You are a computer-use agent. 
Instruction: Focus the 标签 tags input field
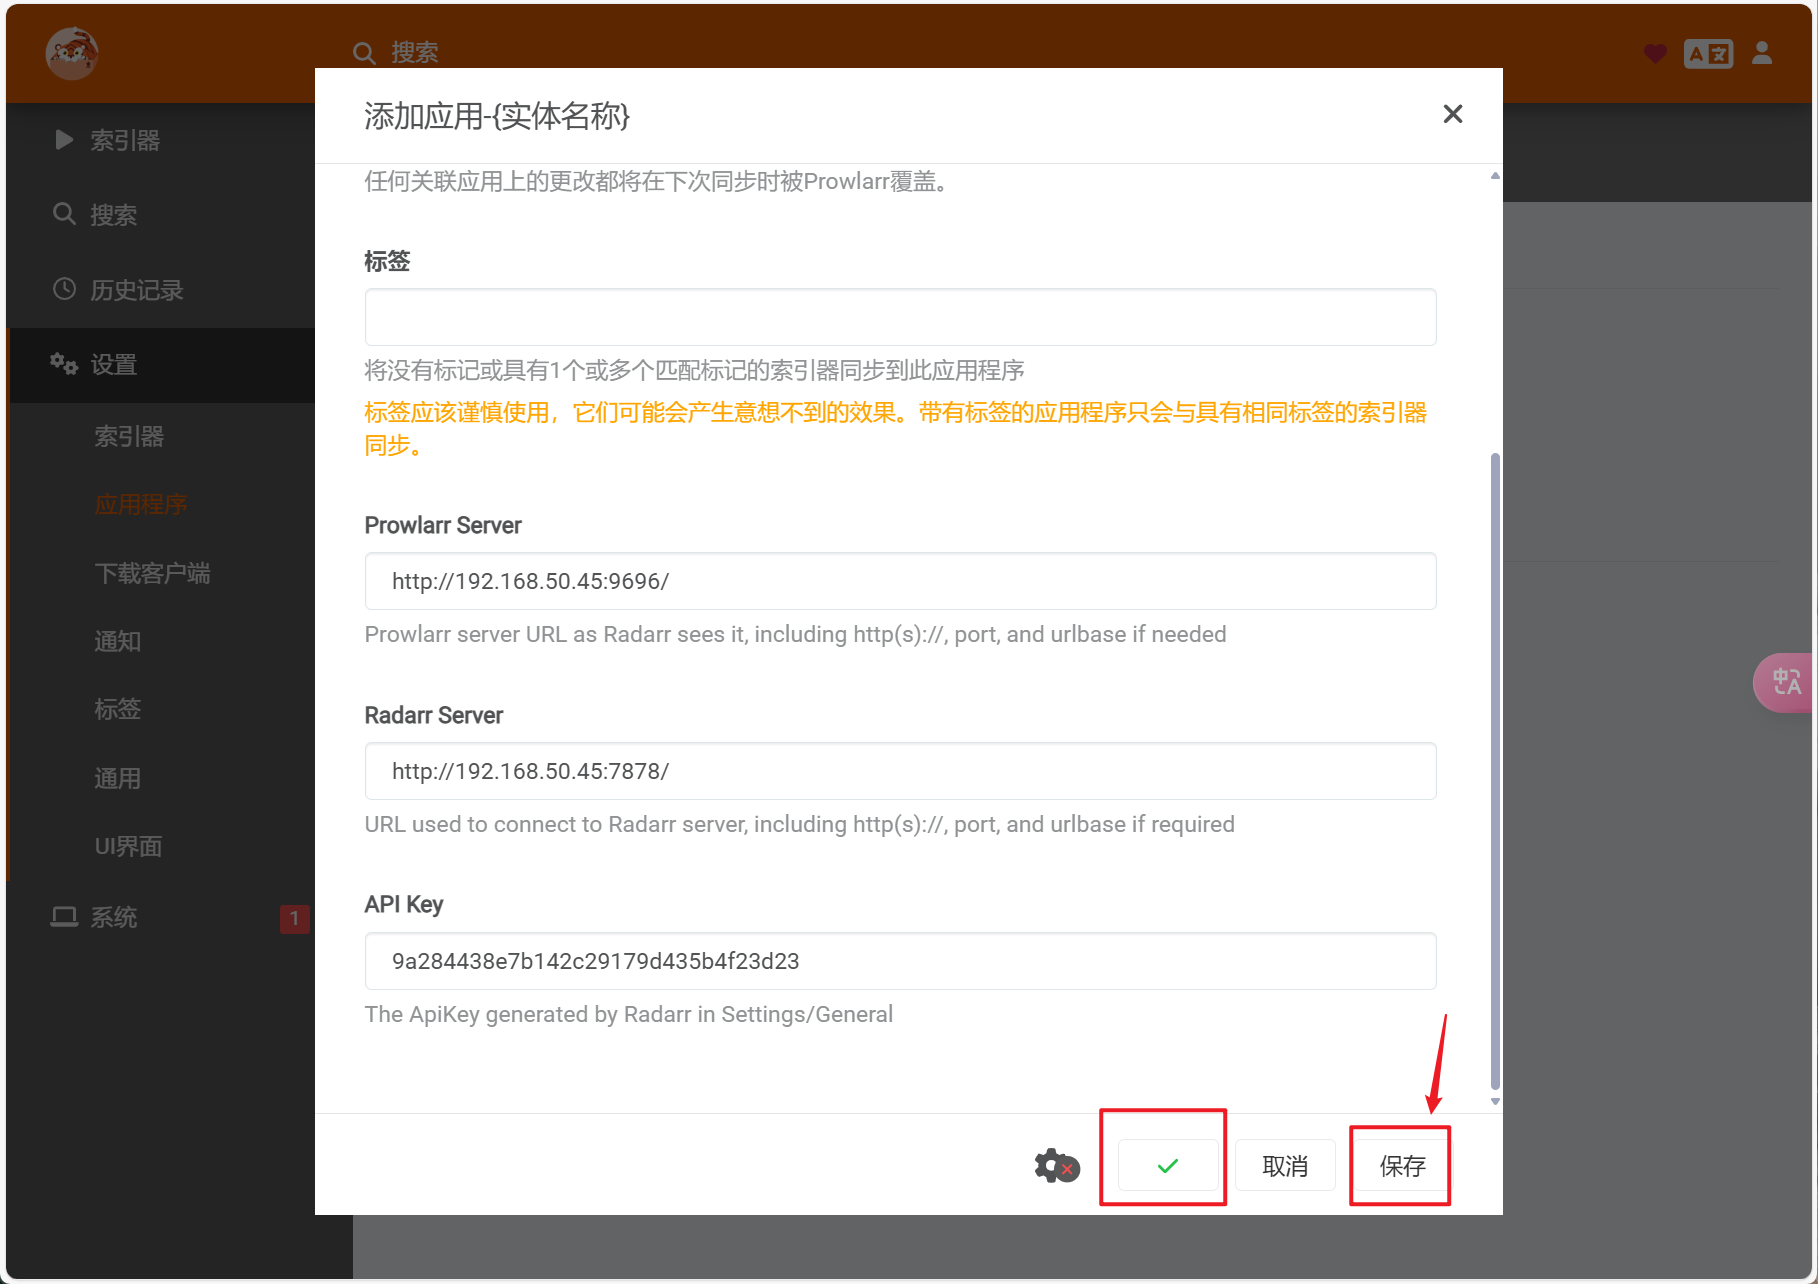pyautogui.click(x=900, y=317)
